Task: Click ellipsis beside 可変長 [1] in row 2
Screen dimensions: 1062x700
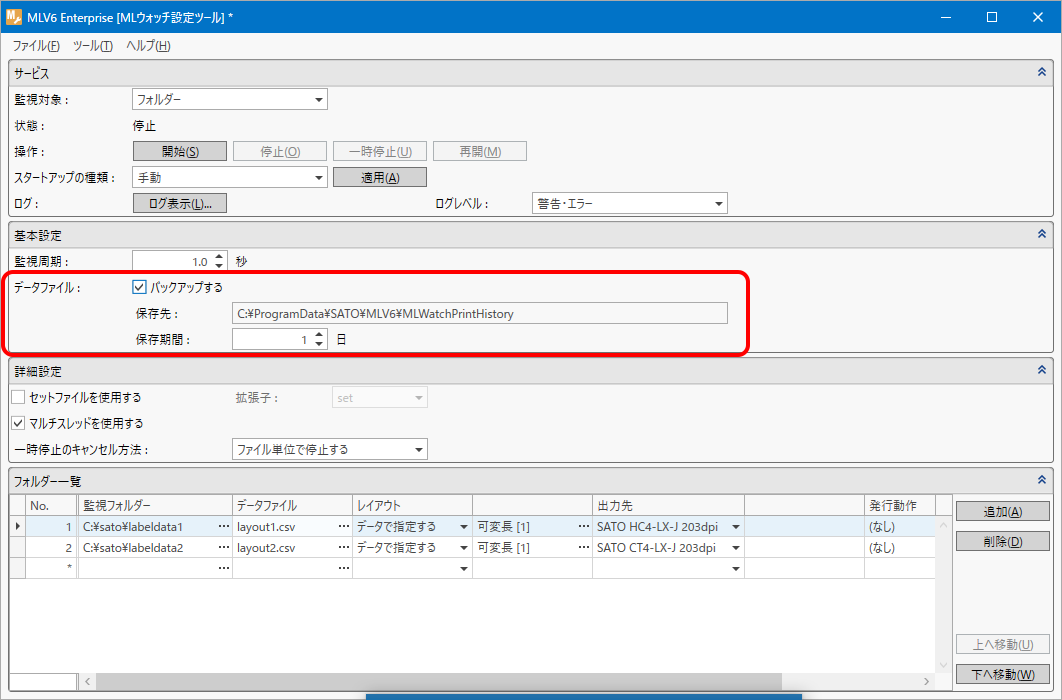Action: (583, 547)
